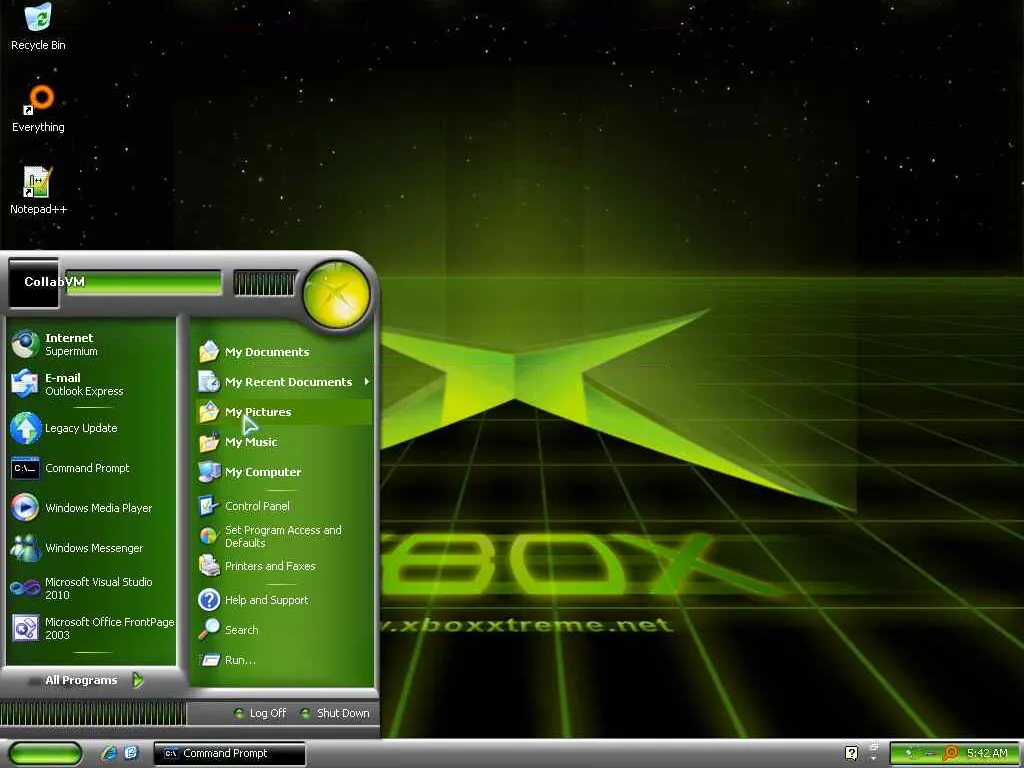Click the Log Off button
This screenshot has height=768, width=1024.
tap(260, 713)
